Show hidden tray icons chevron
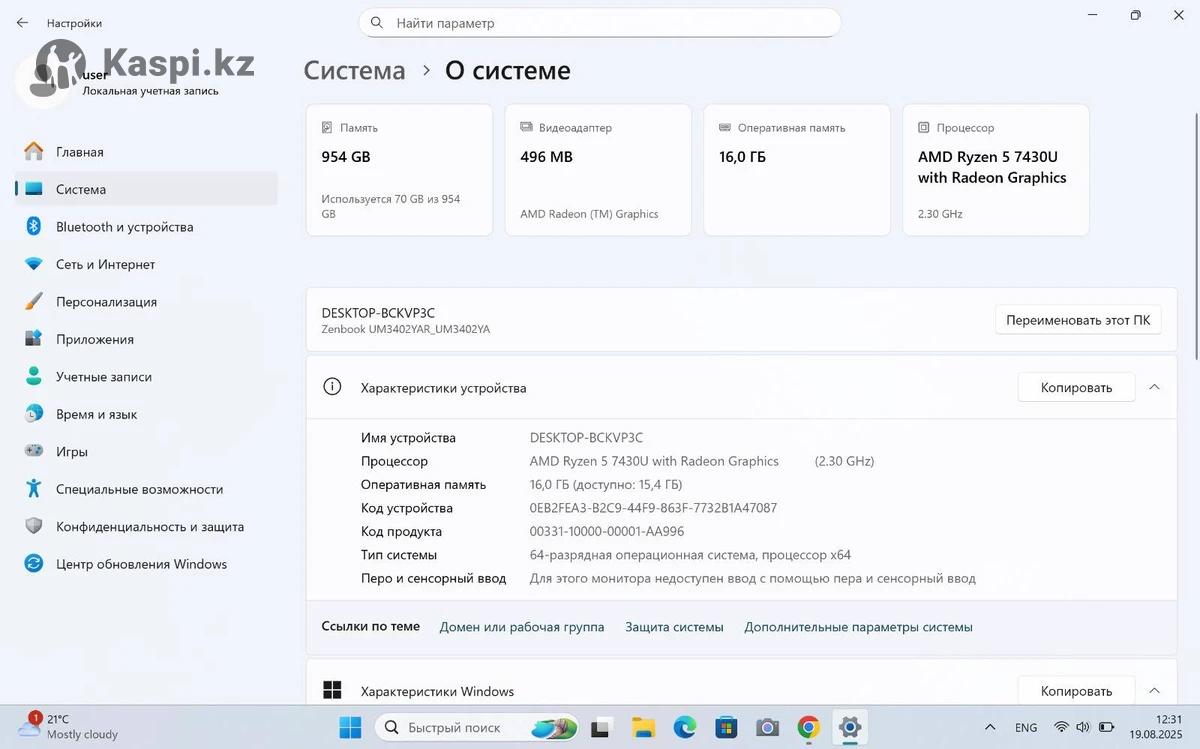The height and width of the screenshot is (749, 1200). pos(990,727)
